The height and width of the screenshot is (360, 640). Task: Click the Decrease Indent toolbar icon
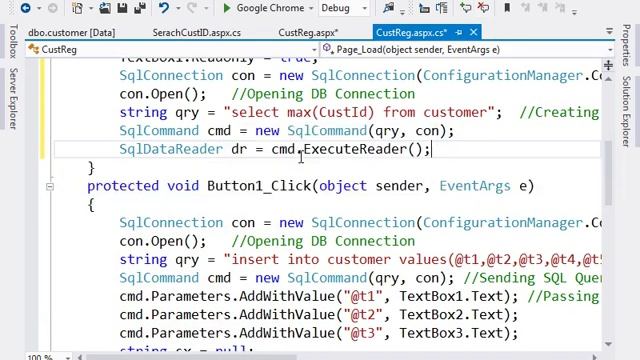pyautogui.click(x=424, y=8)
